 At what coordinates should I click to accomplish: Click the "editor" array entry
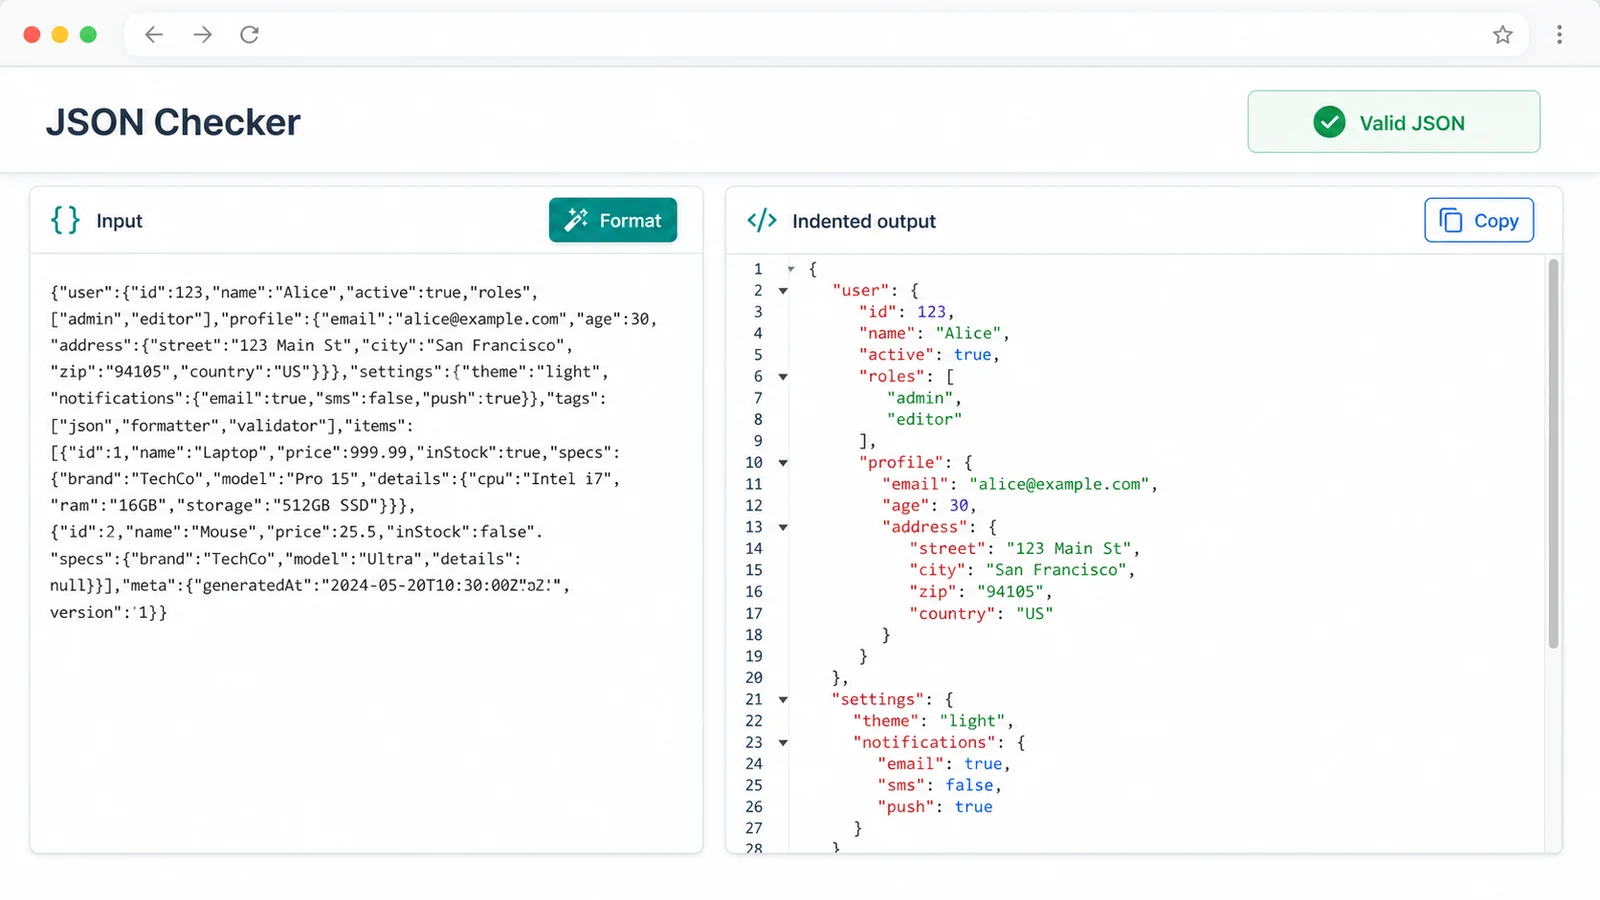point(924,420)
